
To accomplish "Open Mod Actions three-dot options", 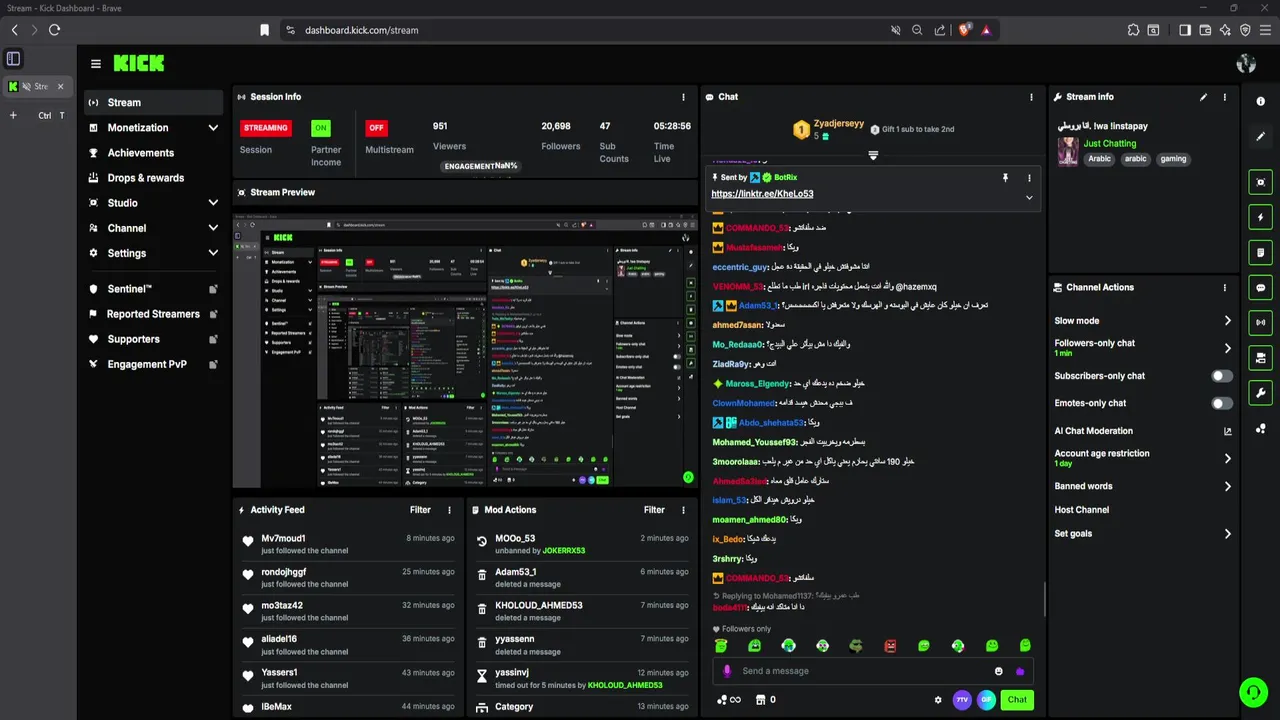I will (x=684, y=510).
